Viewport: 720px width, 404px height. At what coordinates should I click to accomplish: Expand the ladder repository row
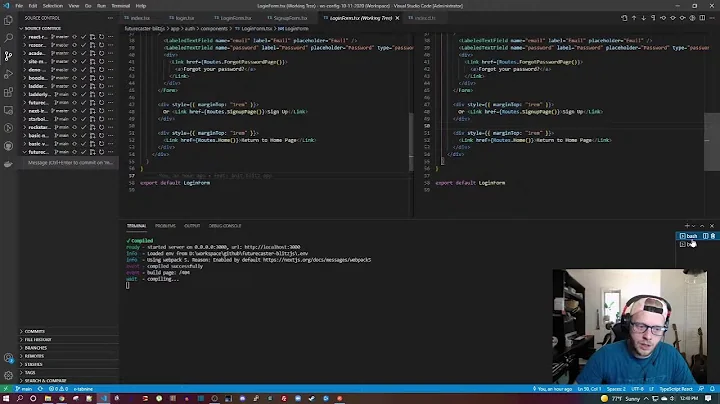[25, 86]
